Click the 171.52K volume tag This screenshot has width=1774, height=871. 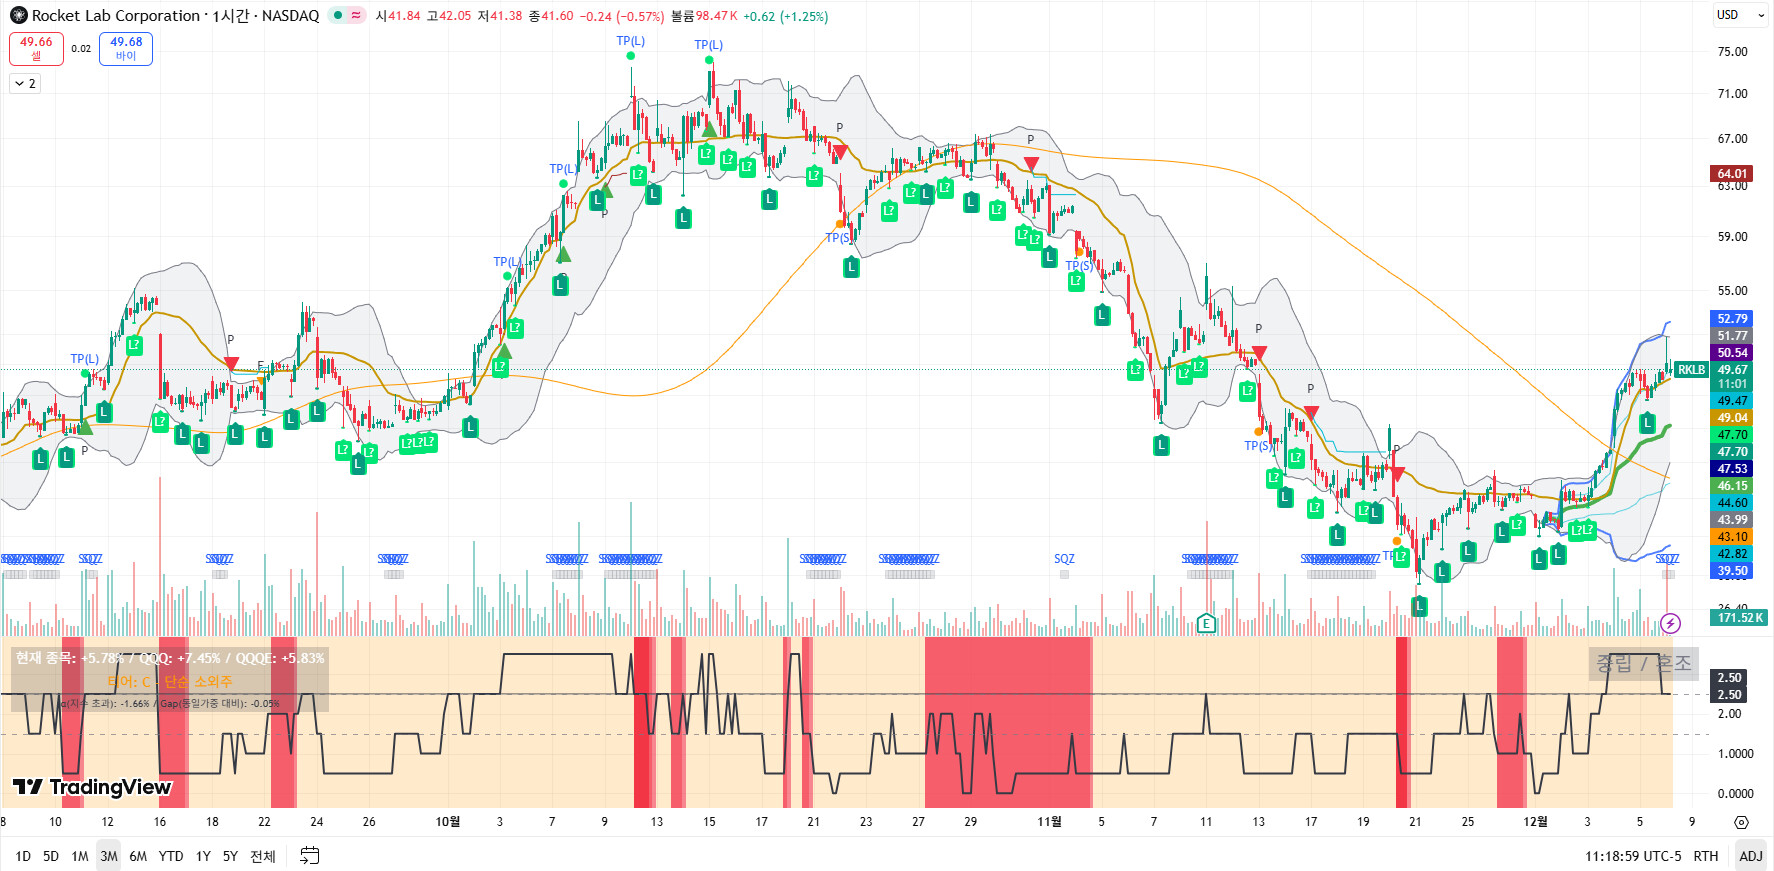click(1740, 618)
